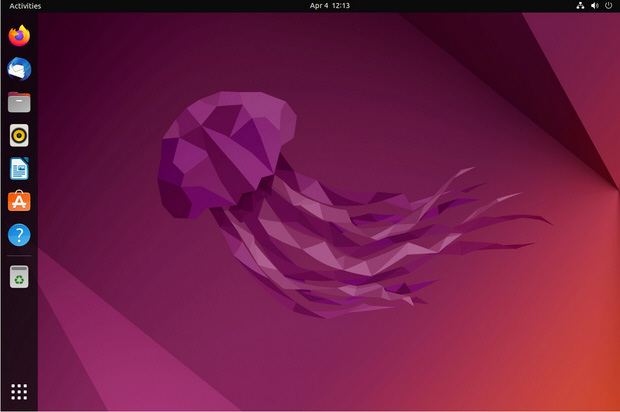Viewport: 620px width, 412px height.
Task: Open the power menu icon
Action: click(x=609, y=6)
